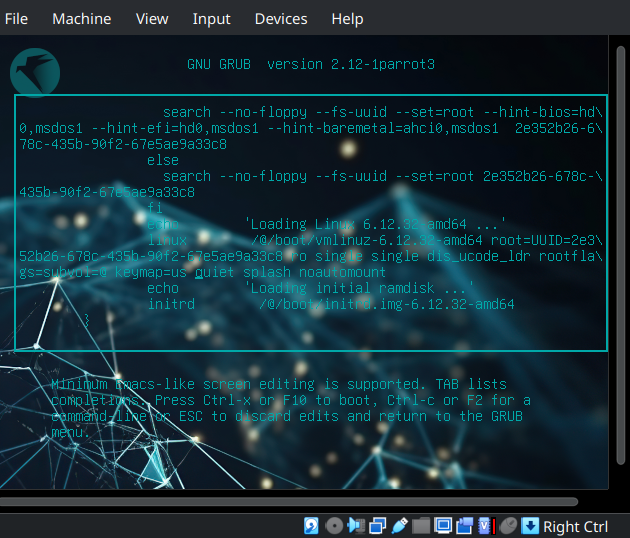The image size is (630, 538).
Task: Click the word 'splash' in the kernel line
Action: click(x=267, y=272)
